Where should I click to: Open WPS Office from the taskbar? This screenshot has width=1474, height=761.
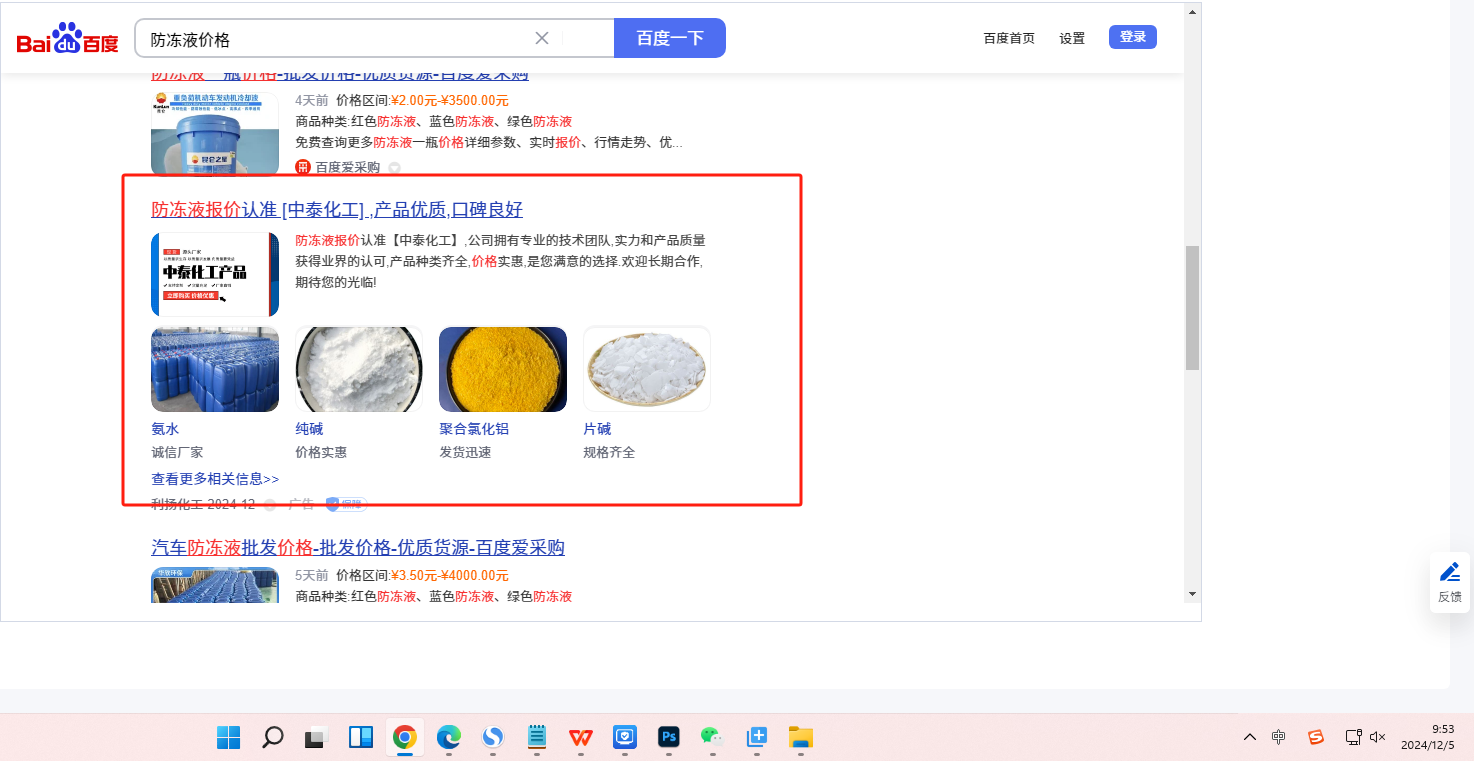[581, 737]
